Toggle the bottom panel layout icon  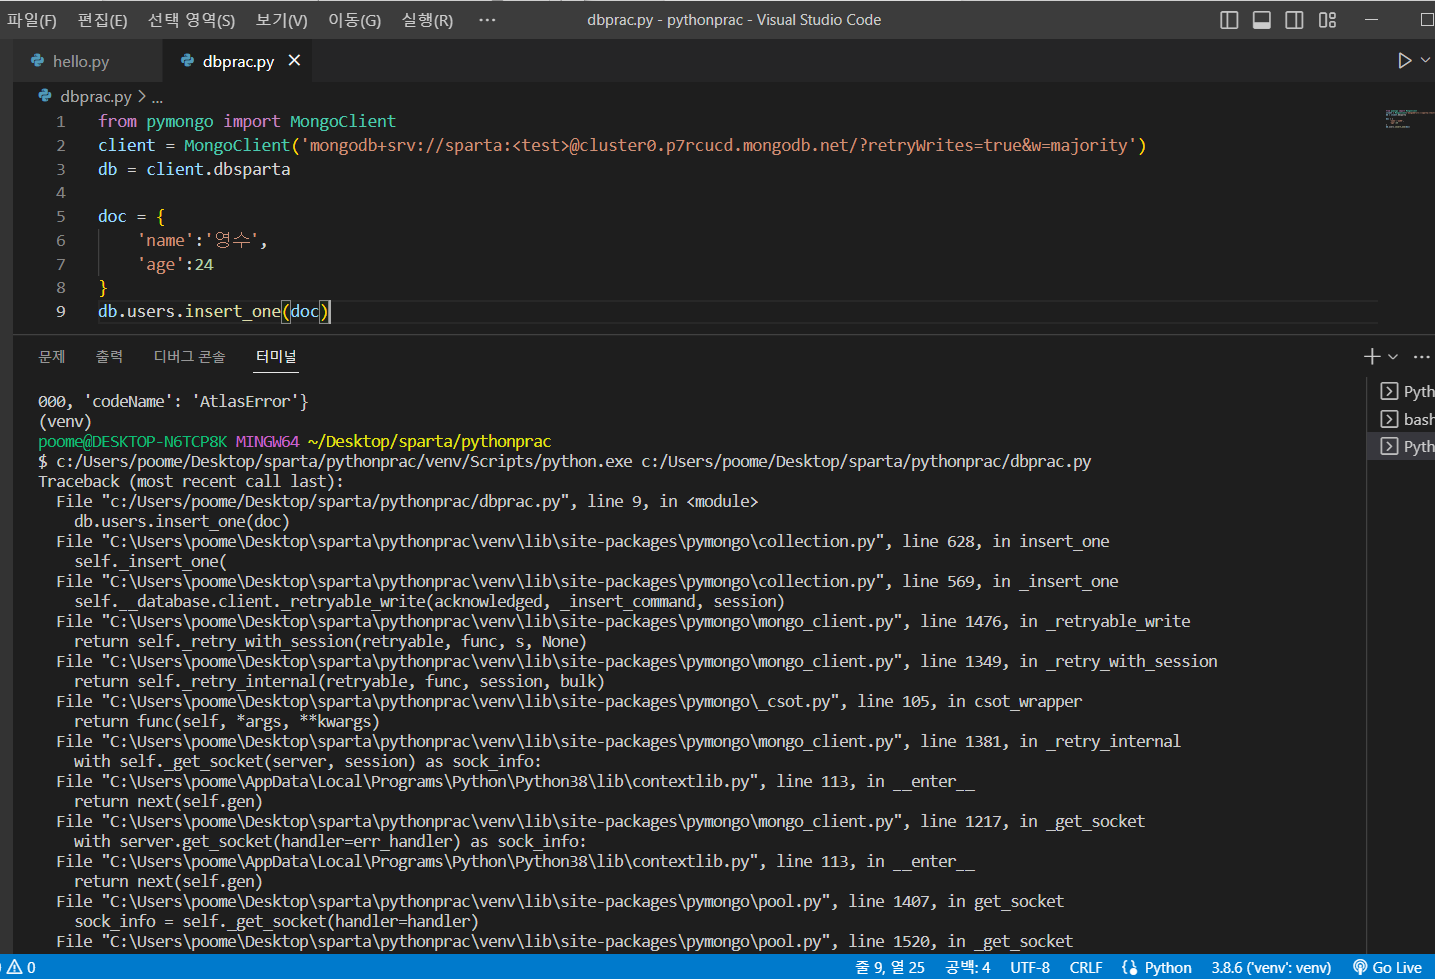[1262, 20]
